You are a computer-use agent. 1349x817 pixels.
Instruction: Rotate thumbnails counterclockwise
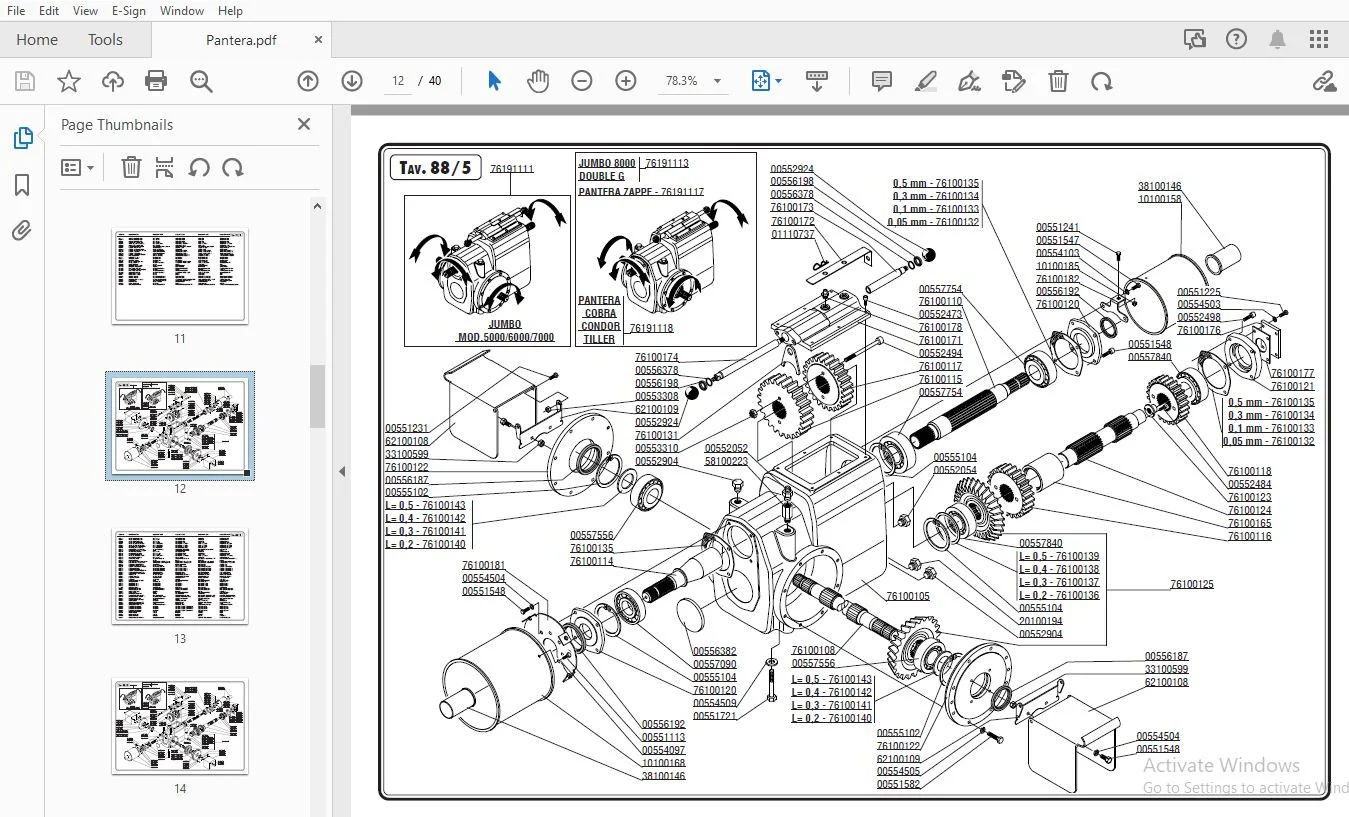199,168
